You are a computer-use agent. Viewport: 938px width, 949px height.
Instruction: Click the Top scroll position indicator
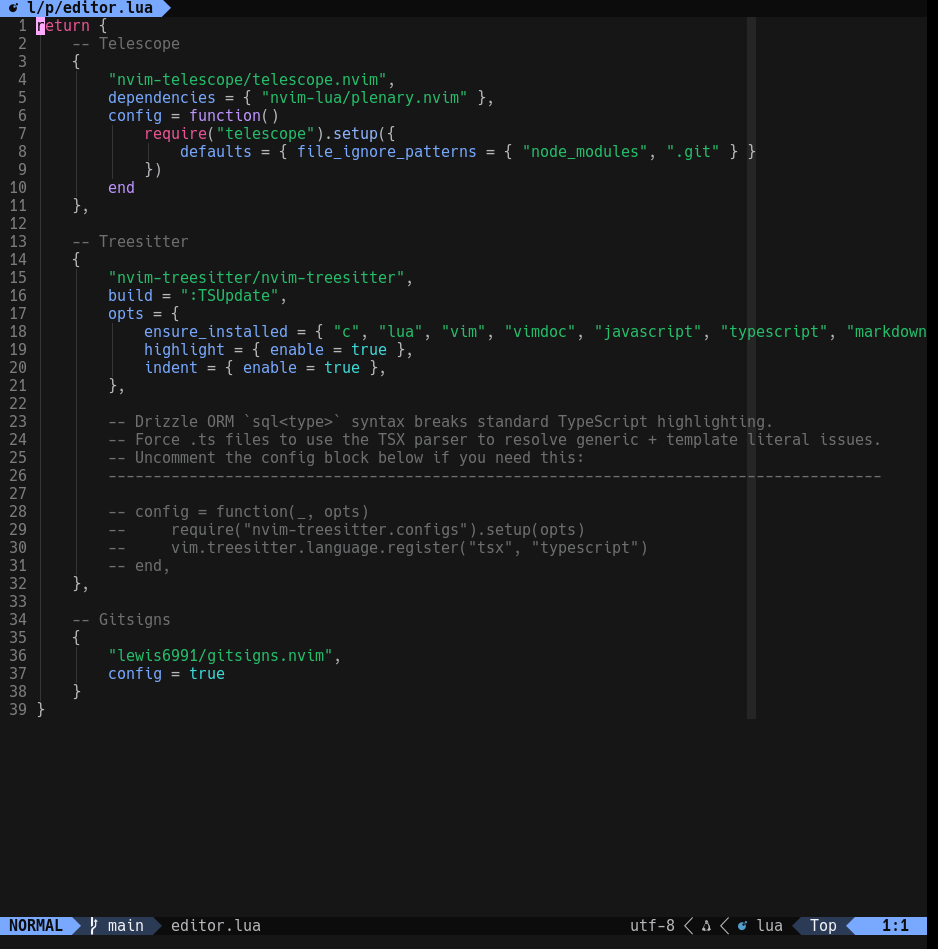pyautogui.click(x=823, y=926)
